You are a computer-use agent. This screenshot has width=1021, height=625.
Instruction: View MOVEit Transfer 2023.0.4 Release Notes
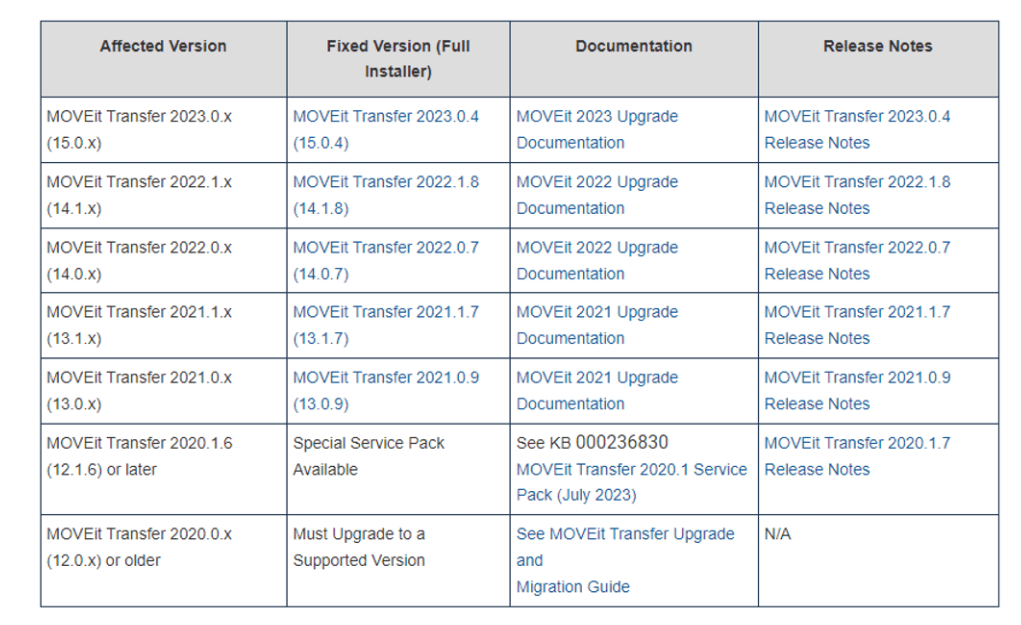tap(857, 130)
